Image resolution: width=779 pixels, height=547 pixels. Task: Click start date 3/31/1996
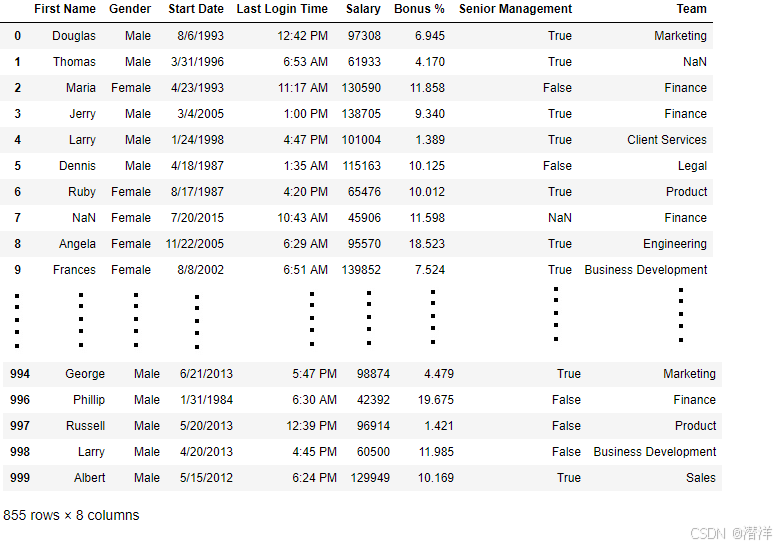[198, 62]
